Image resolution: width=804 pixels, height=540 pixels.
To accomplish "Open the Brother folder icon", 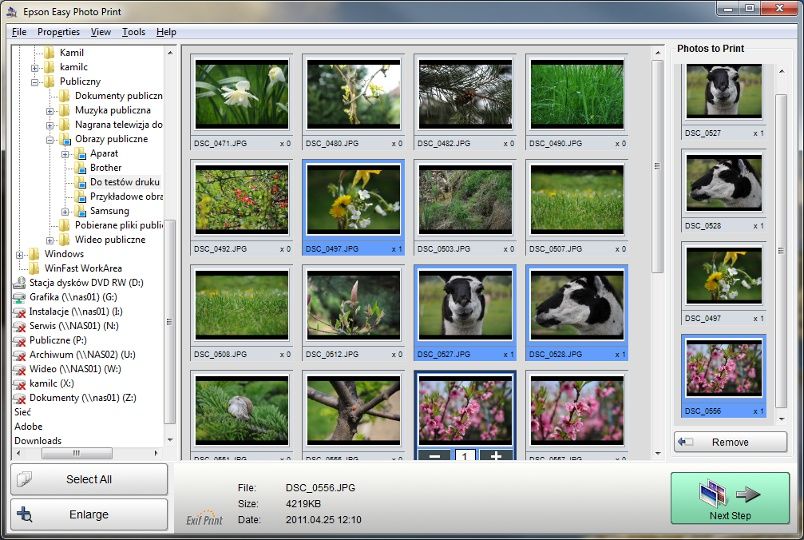I will click(80, 168).
